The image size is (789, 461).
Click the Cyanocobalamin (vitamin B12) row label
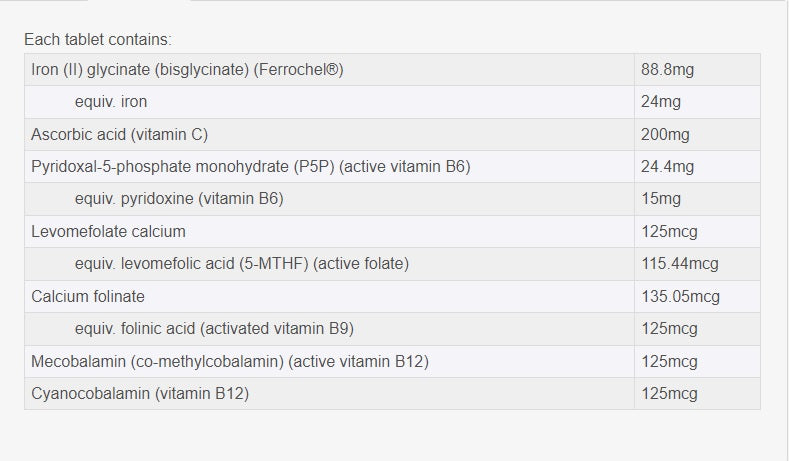[x=140, y=393]
